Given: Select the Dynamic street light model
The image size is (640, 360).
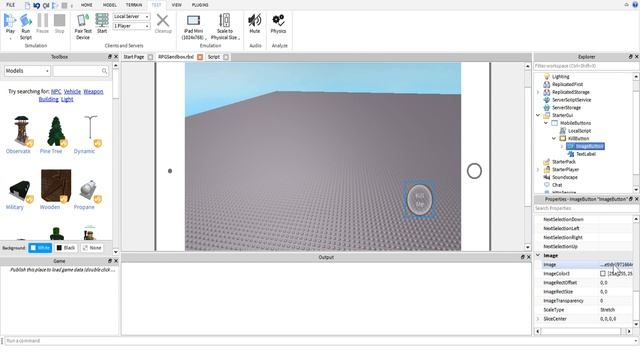Looking at the screenshot, I should tap(90, 131).
